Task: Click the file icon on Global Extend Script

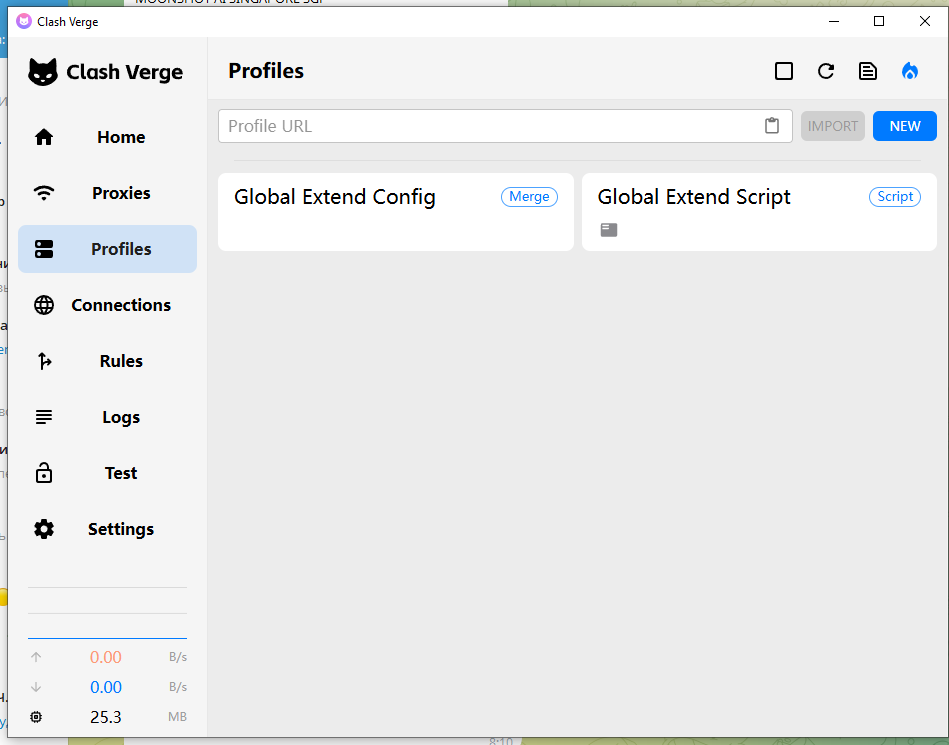Action: [x=609, y=230]
